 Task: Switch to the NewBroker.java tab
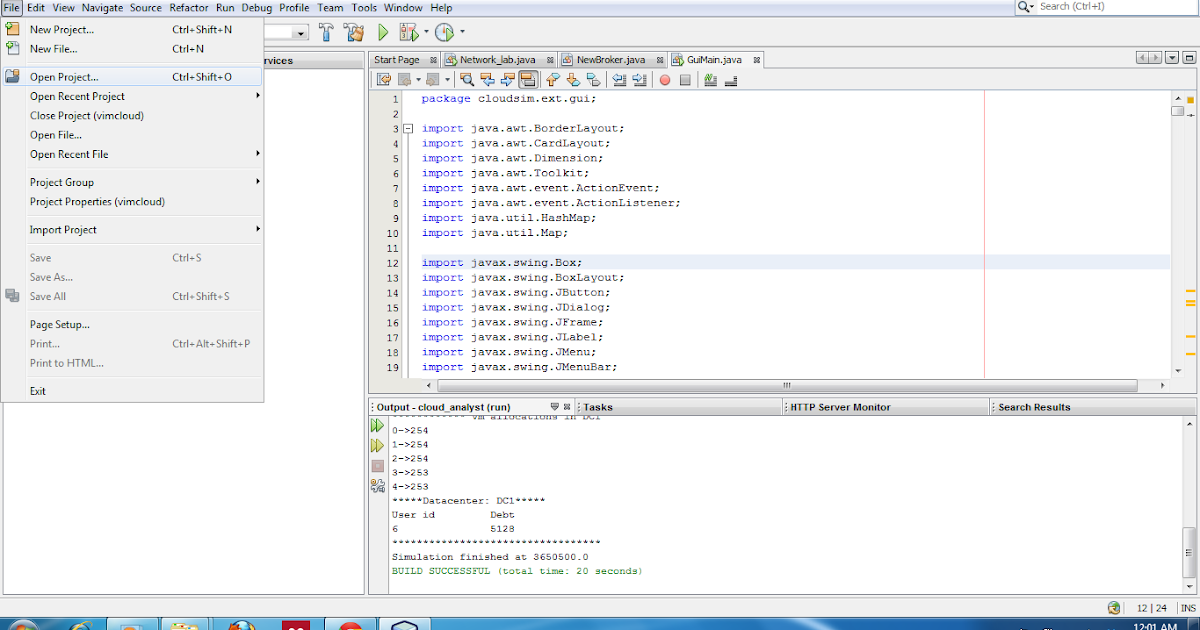[610, 59]
